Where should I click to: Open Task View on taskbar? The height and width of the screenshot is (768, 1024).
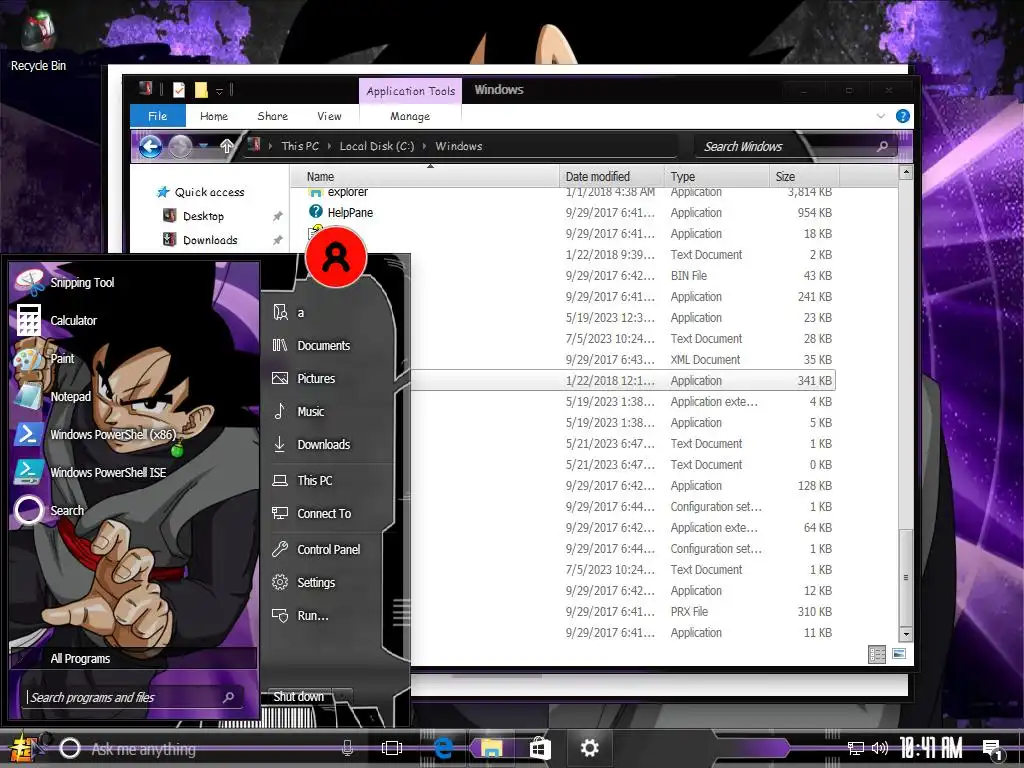(391, 748)
